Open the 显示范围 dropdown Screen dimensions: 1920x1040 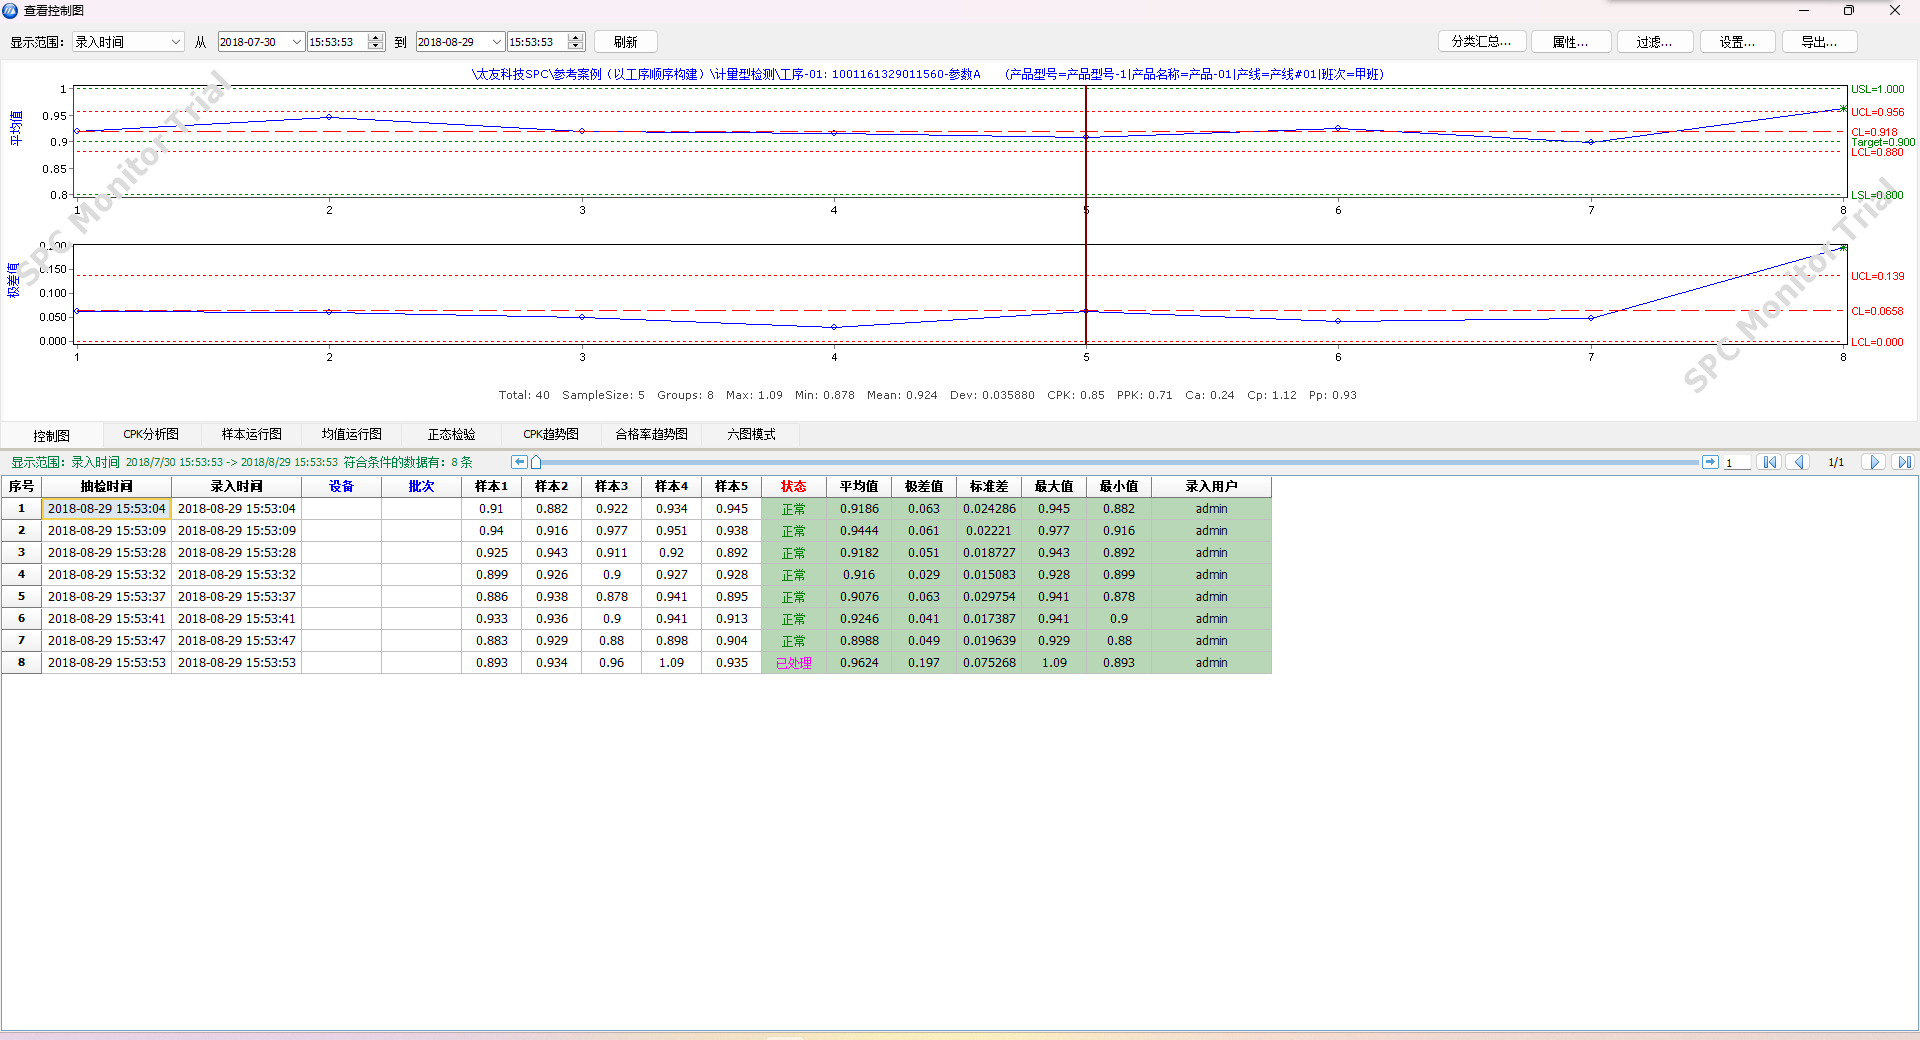point(176,42)
